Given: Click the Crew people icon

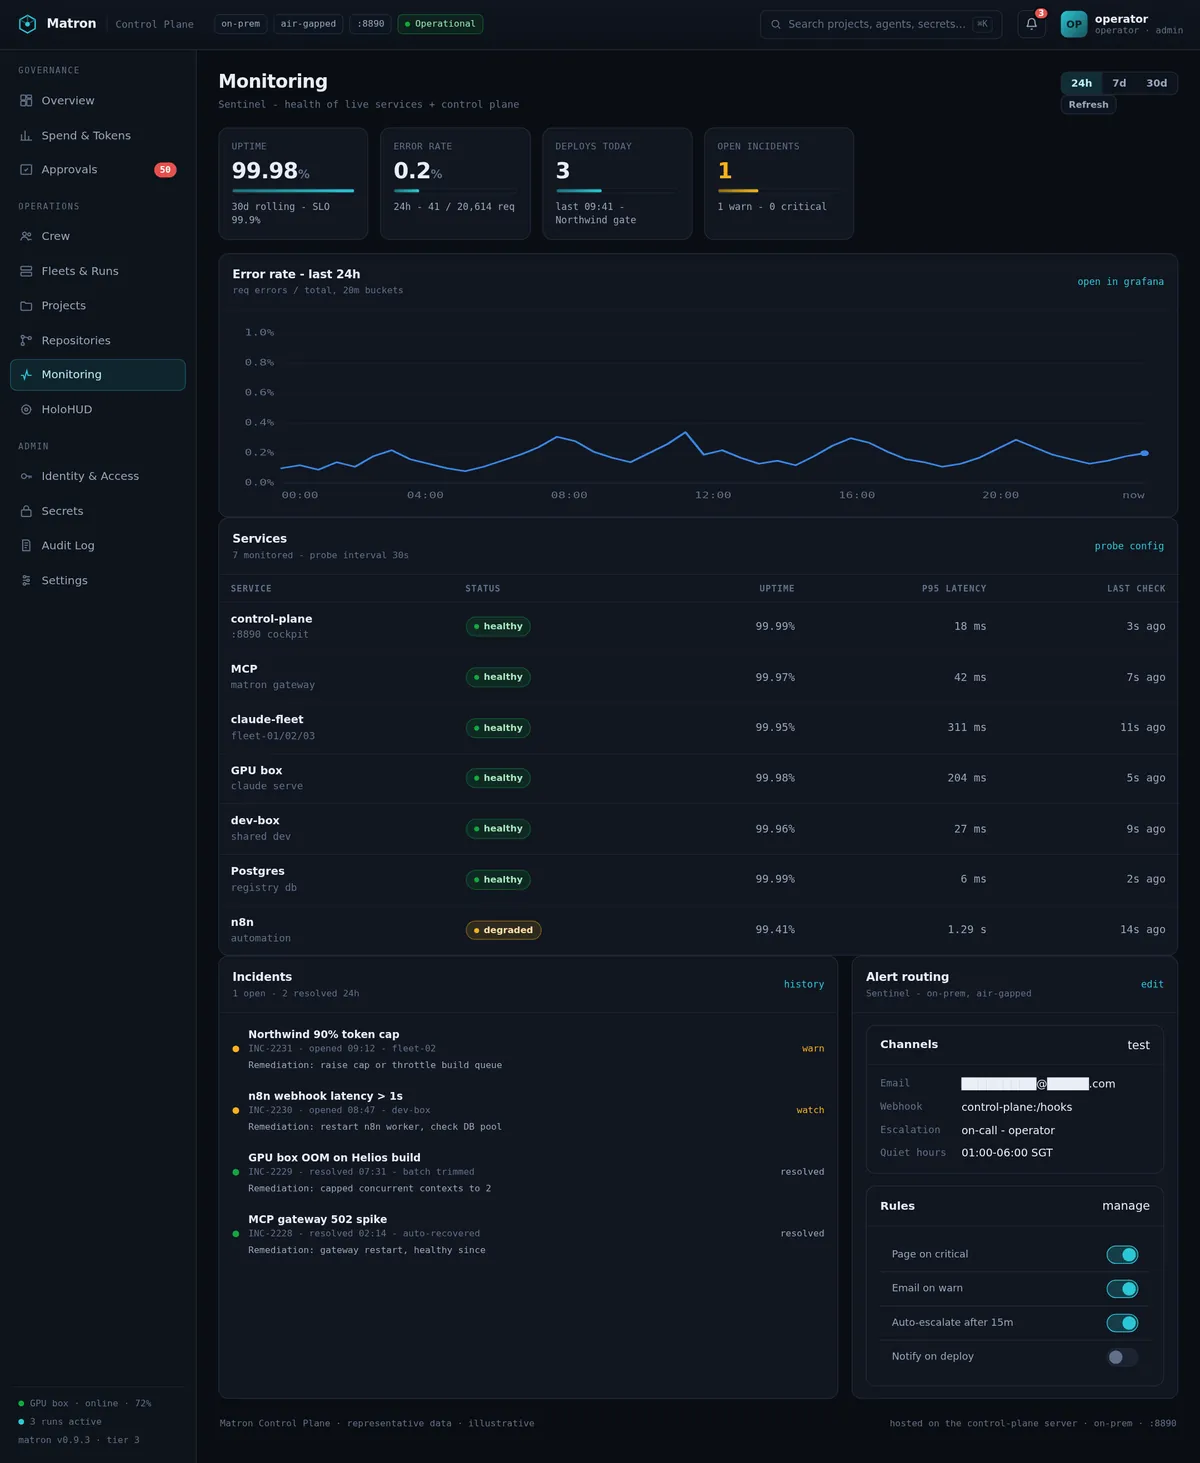Looking at the screenshot, I should click(26, 236).
